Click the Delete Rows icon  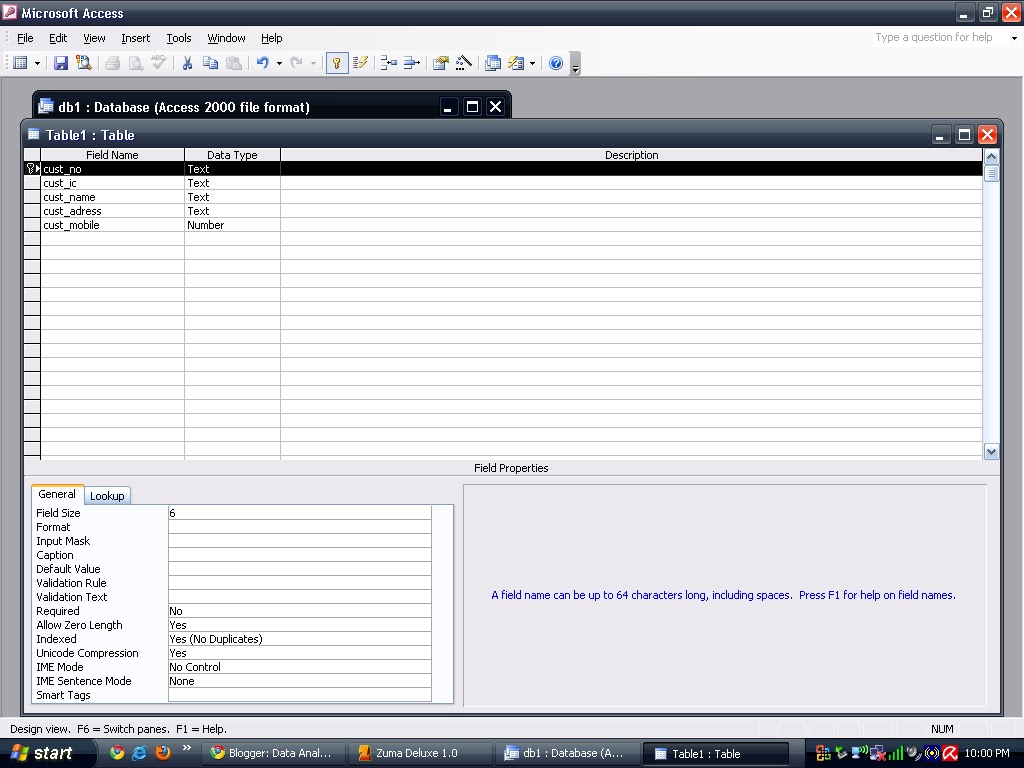(412, 63)
